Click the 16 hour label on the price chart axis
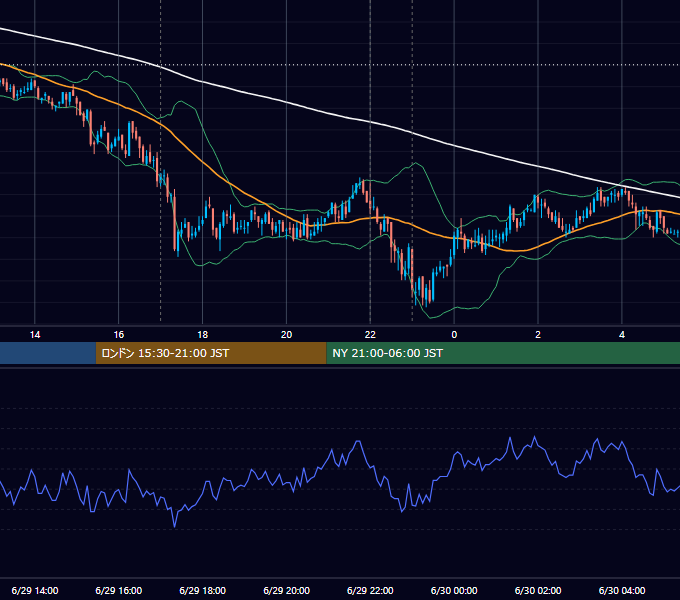This screenshot has width=680, height=600. tap(119, 335)
